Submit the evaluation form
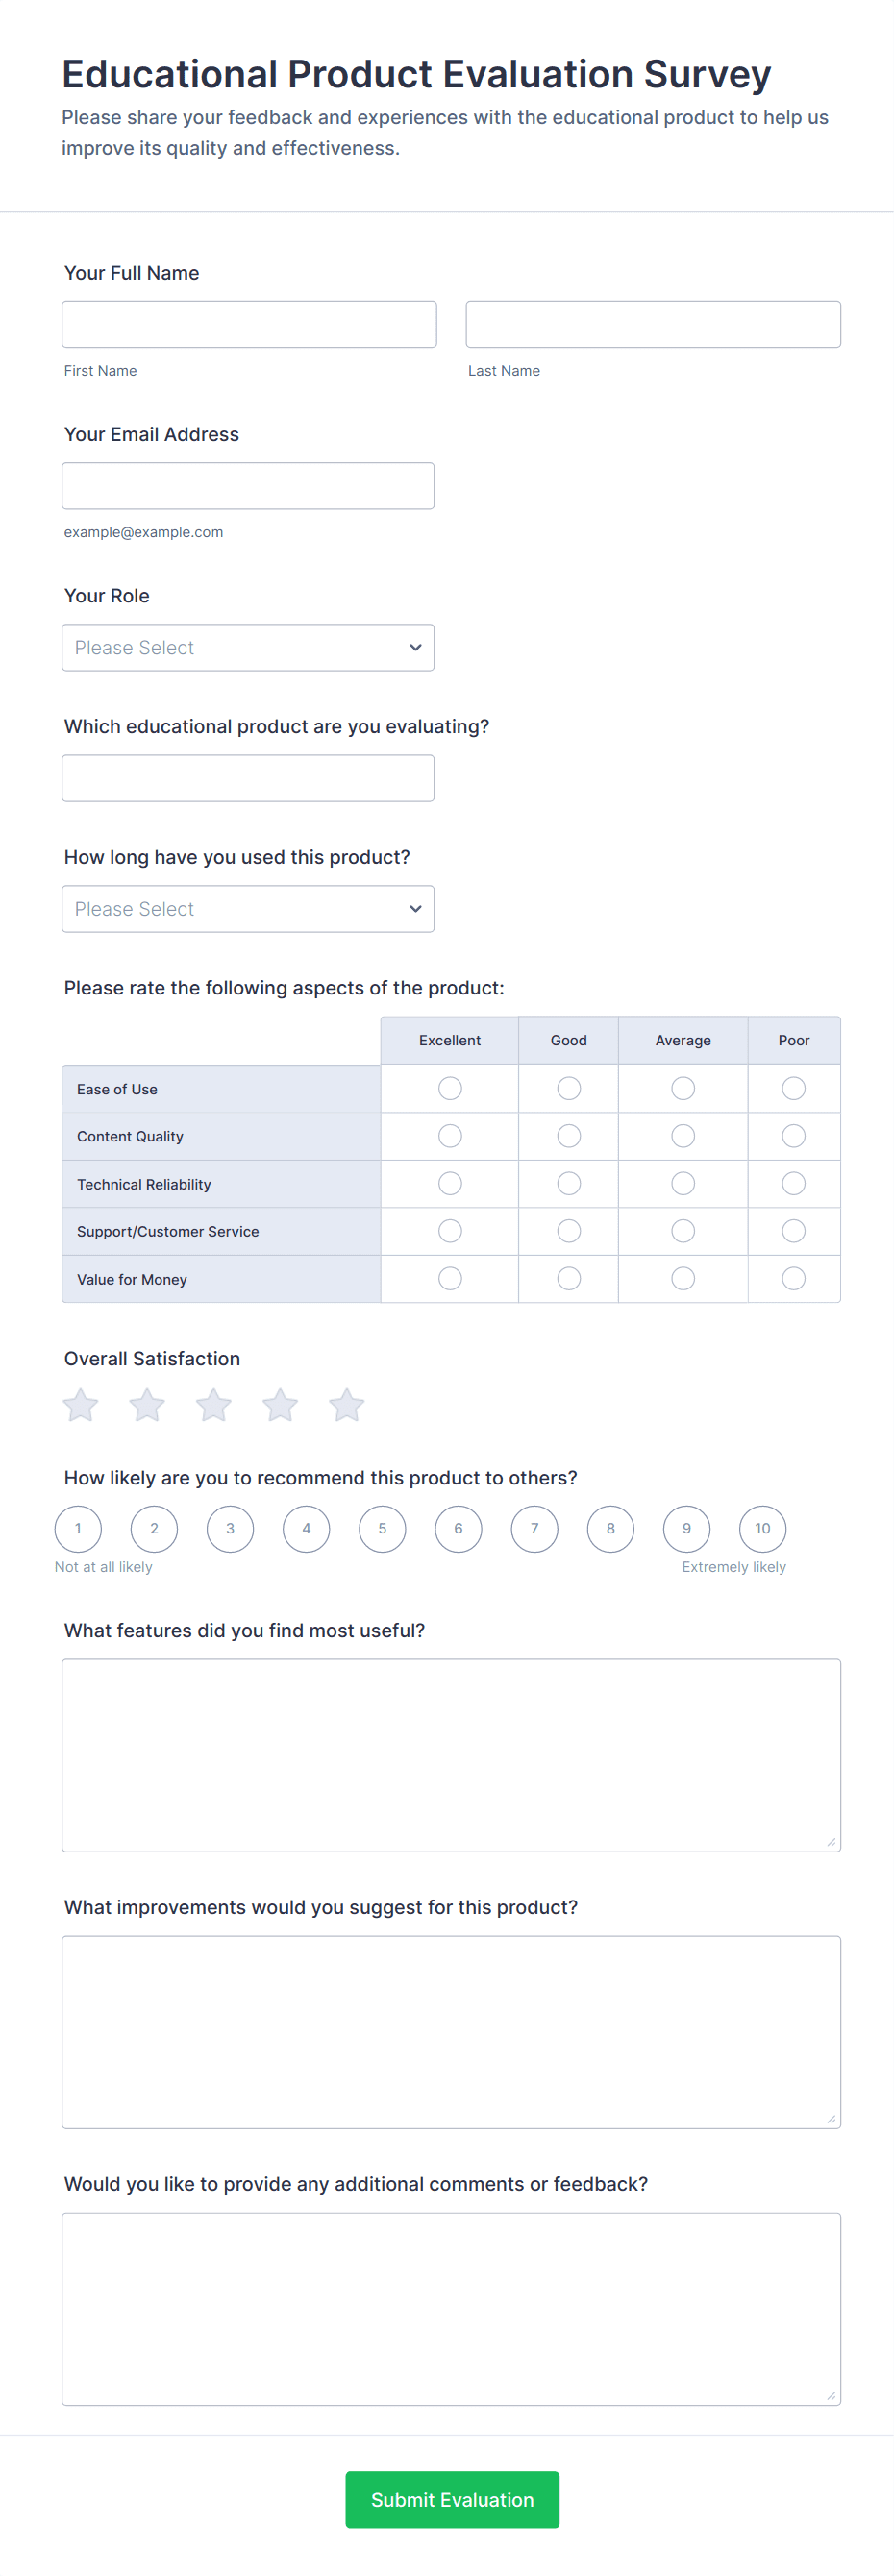This screenshot has height=2576, width=894. pos(452,2499)
